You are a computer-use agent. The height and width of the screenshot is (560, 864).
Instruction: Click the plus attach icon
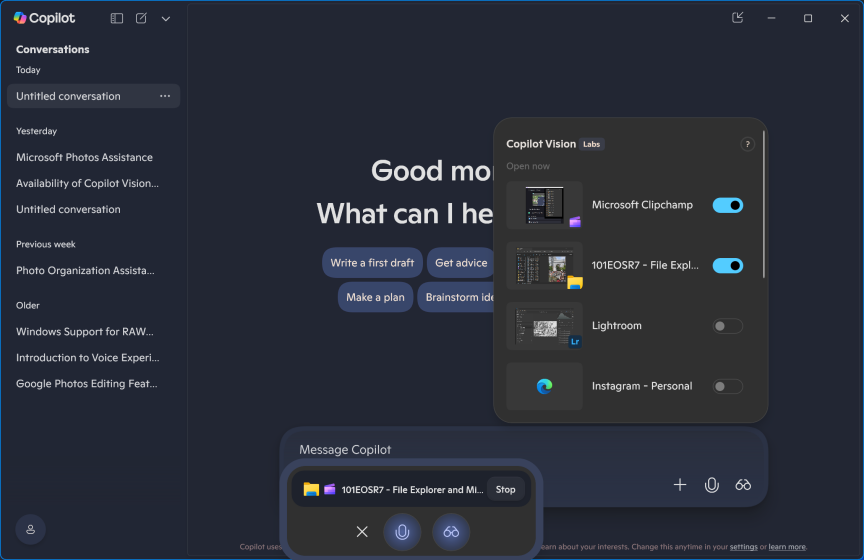click(680, 485)
